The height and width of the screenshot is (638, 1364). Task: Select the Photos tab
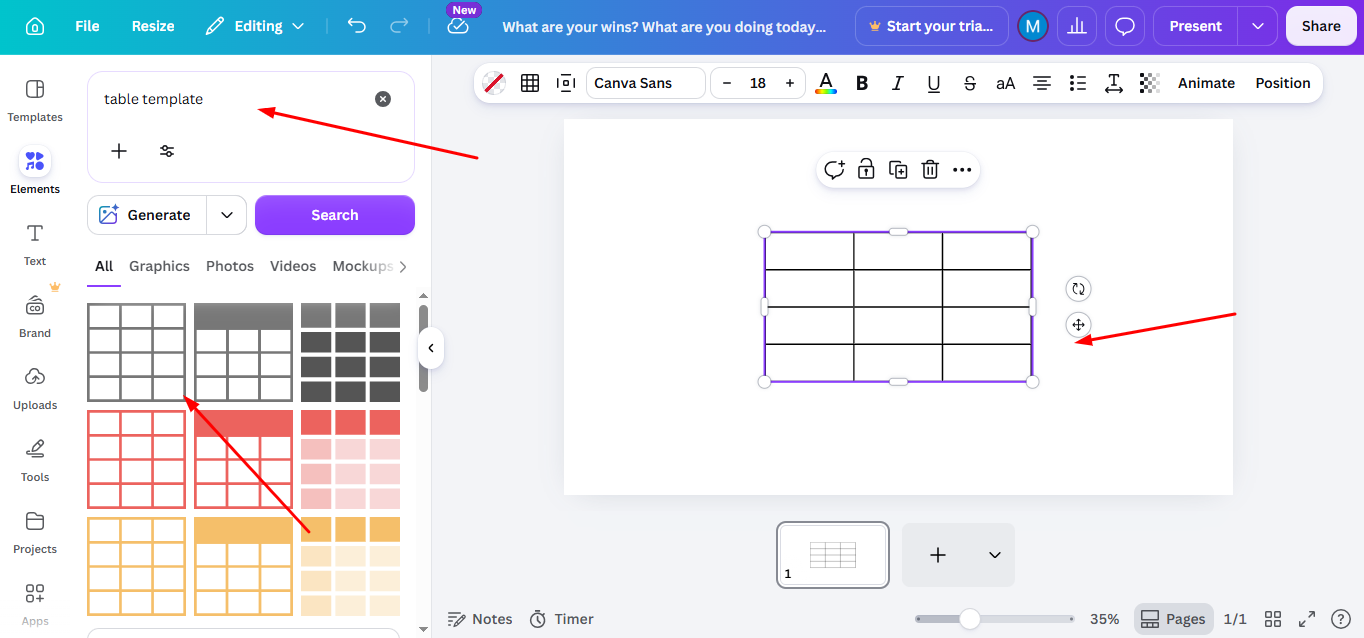click(230, 266)
